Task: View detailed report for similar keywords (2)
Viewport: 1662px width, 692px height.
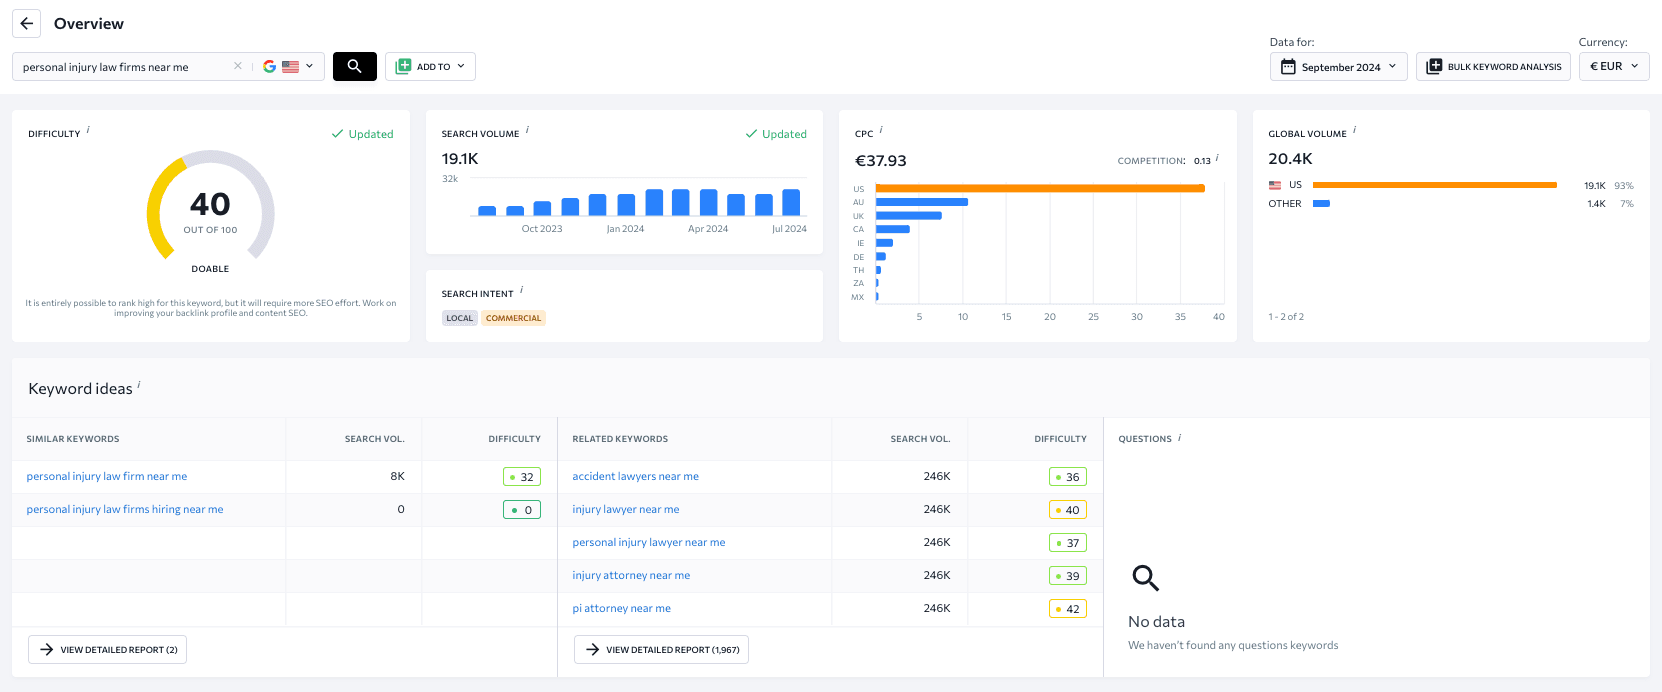Action: pos(107,650)
